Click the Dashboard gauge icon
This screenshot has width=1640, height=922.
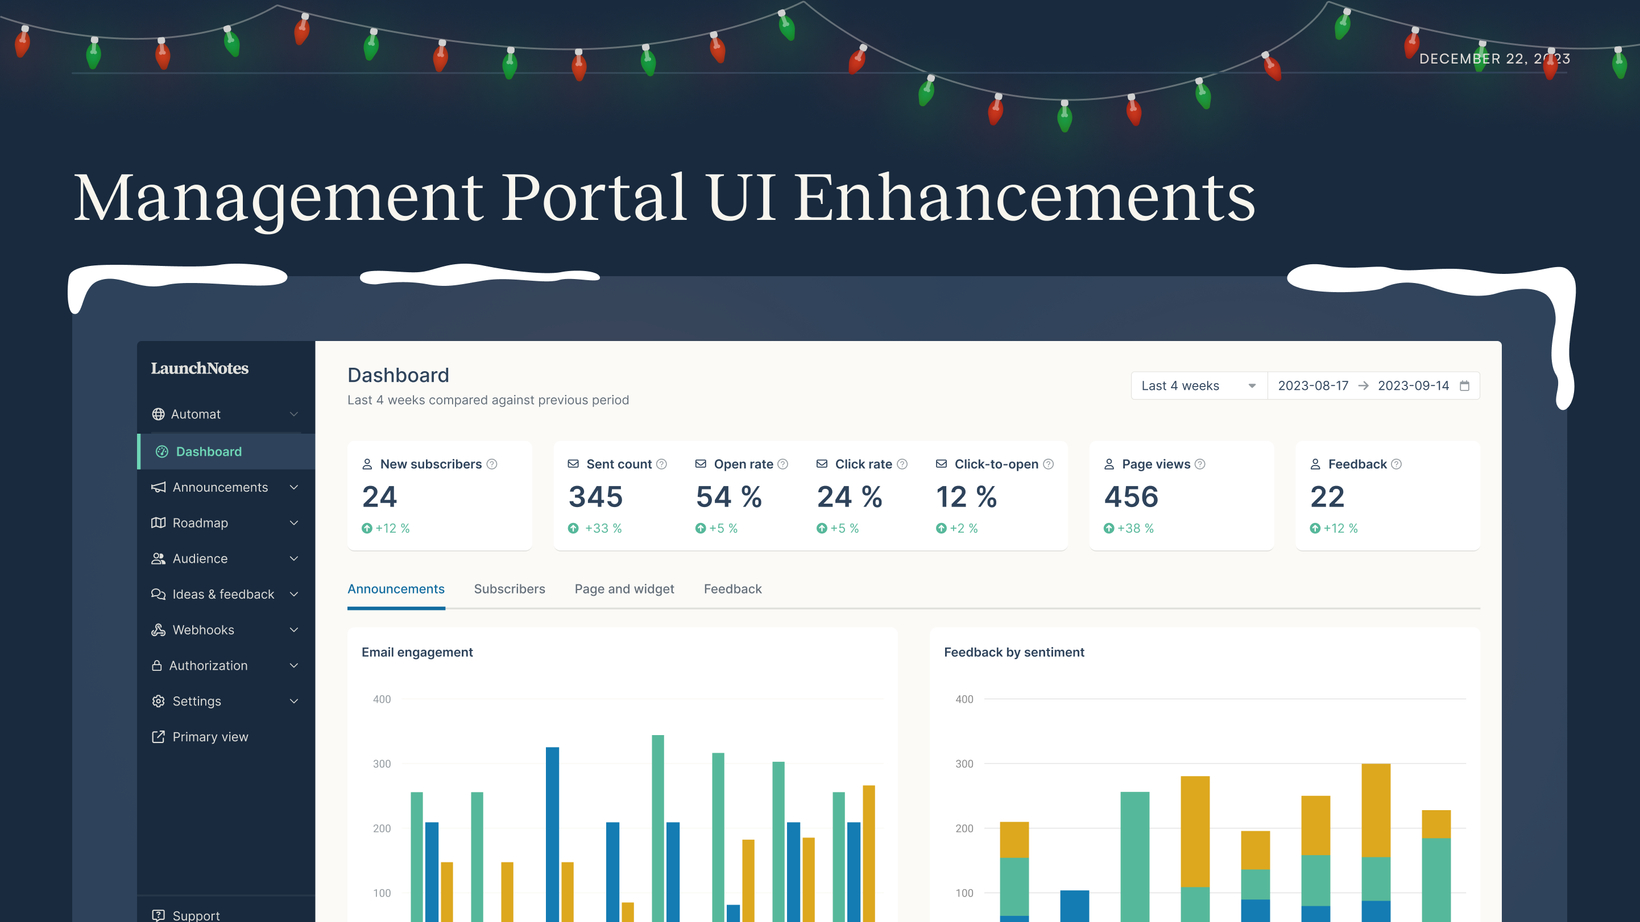(162, 452)
